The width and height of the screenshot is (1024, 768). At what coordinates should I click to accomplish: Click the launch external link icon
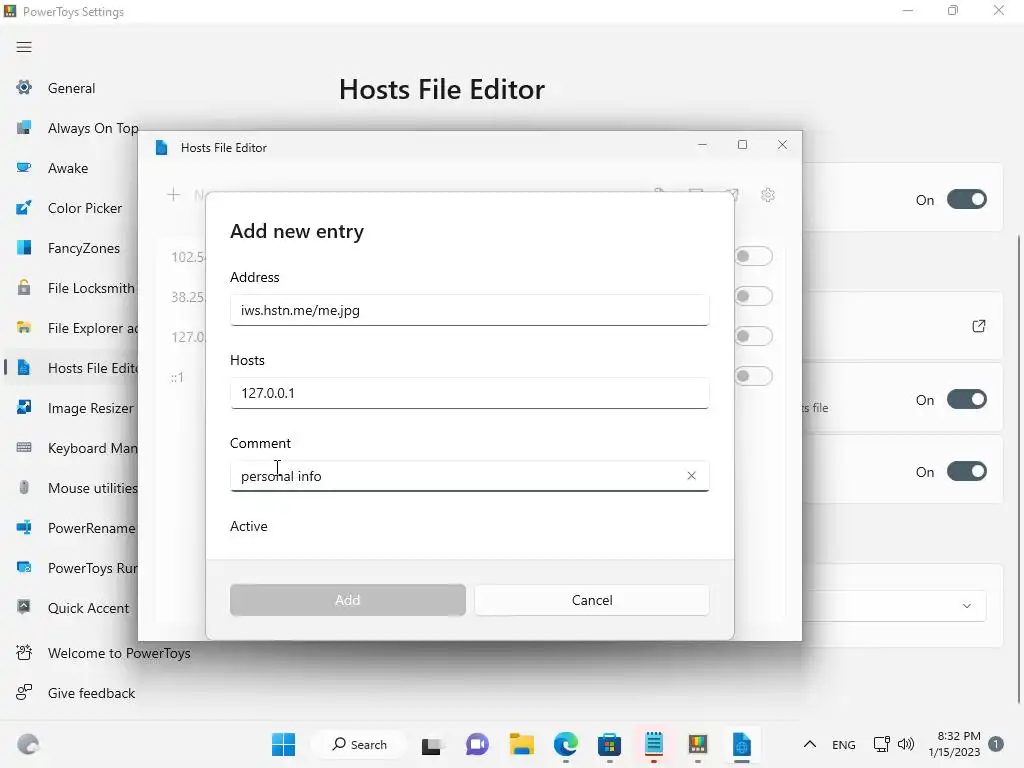coord(978,326)
